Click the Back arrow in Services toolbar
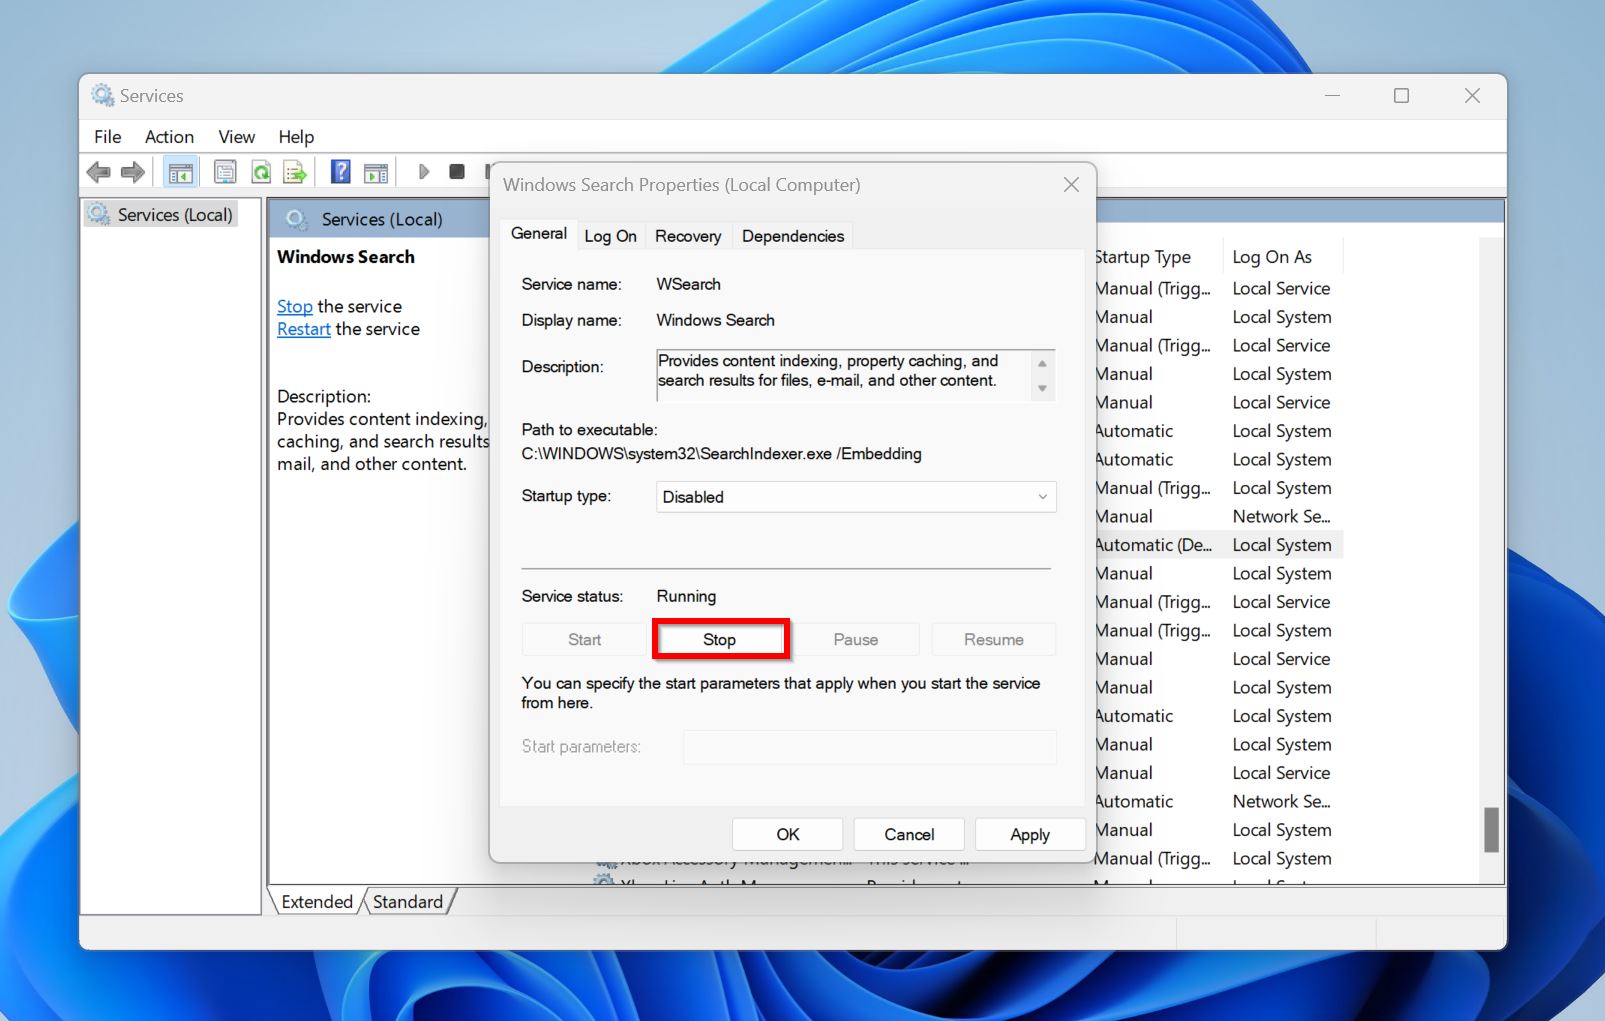 [x=99, y=172]
